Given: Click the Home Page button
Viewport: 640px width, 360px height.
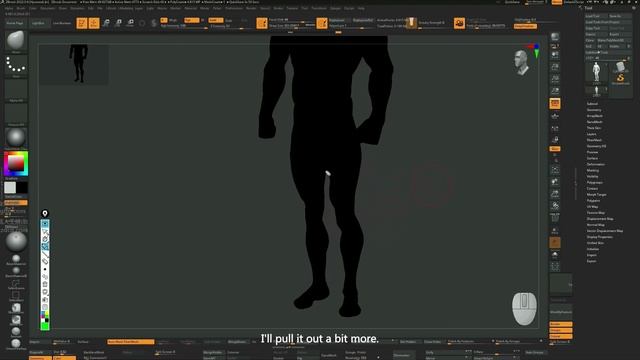Looking at the screenshot, I should point(15,23).
